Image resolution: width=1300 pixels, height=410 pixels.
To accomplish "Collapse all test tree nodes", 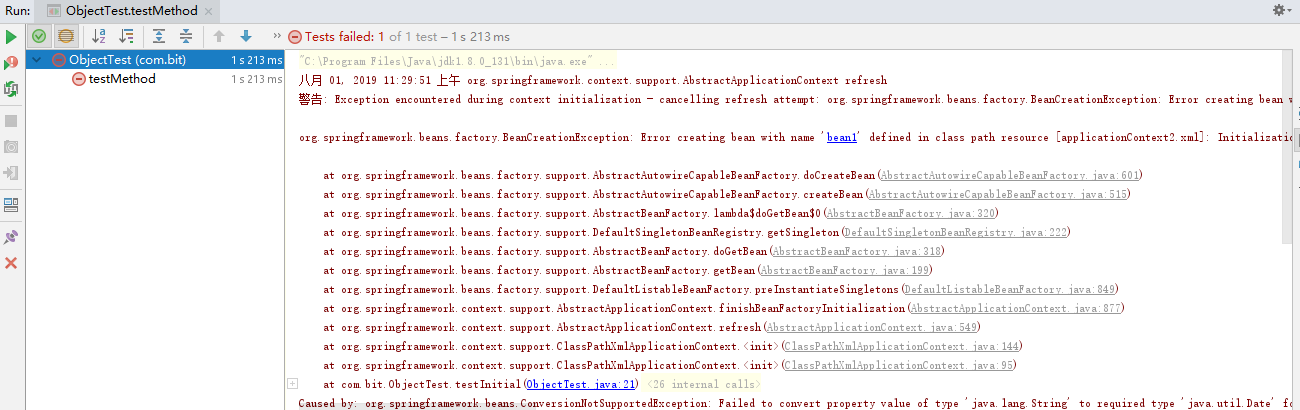I will (x=186, y=36).
